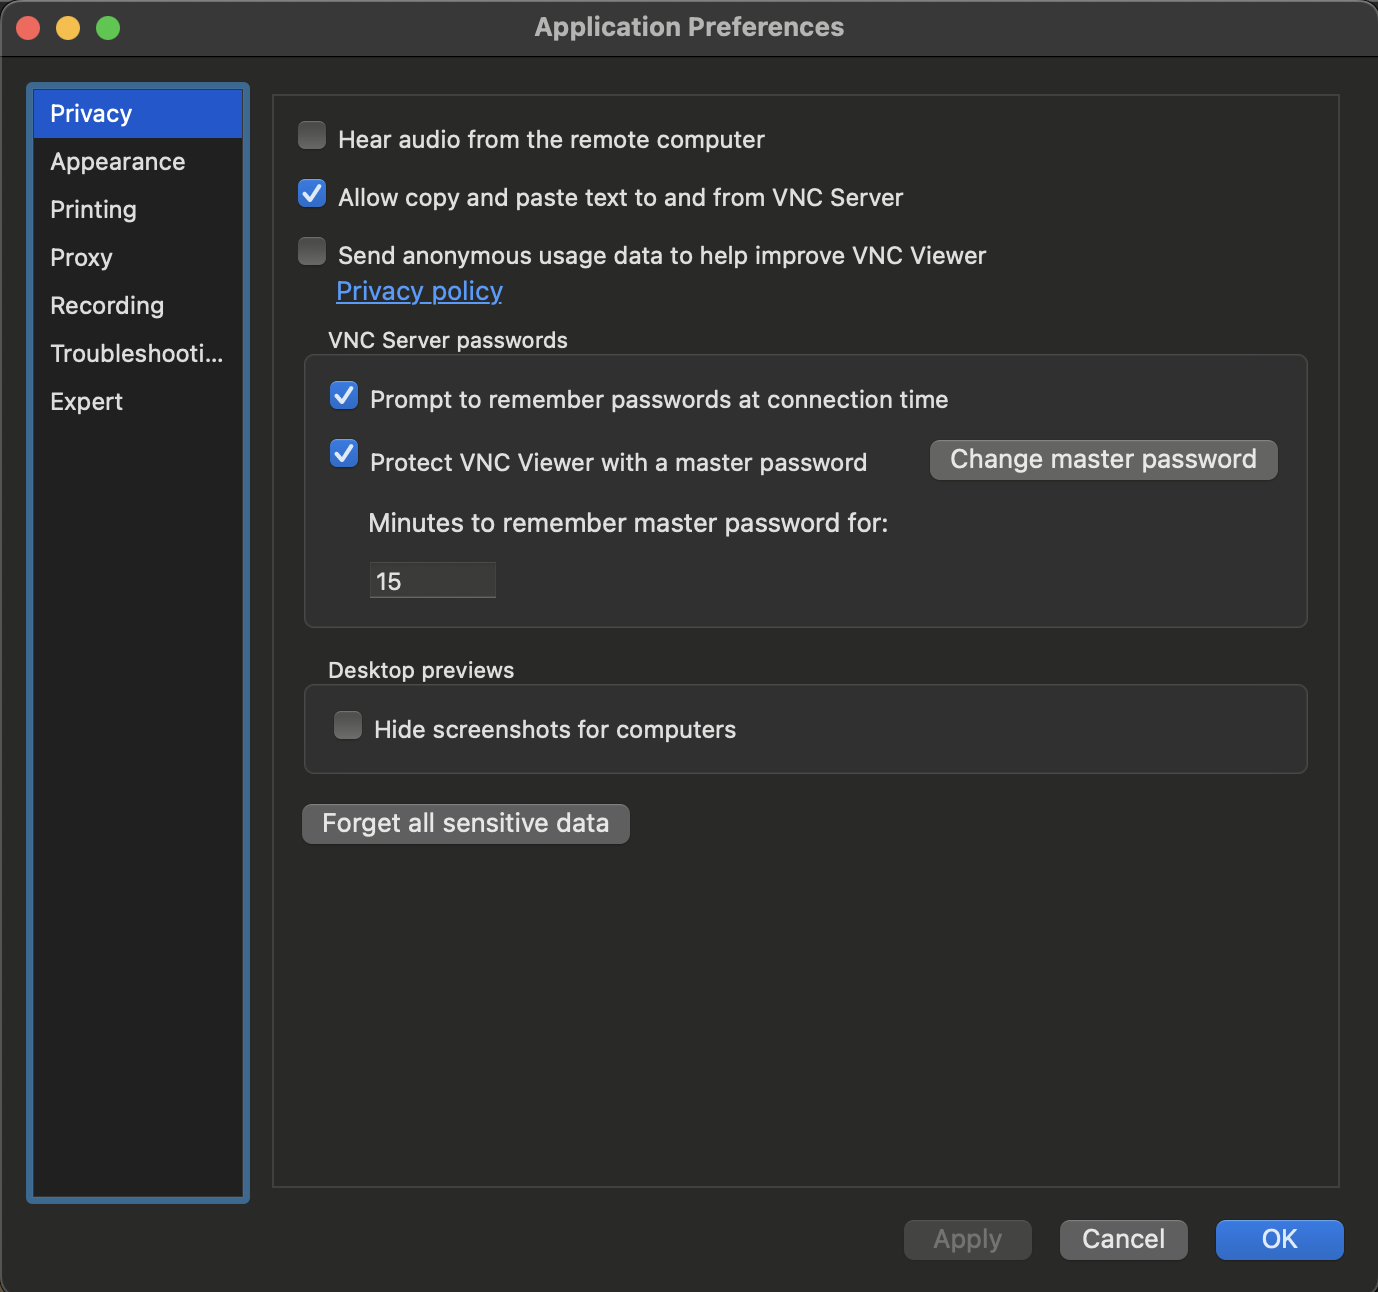Close the Application Preferences window
The height and width of the screenshot is (1292, 1378).
(28, 28)
